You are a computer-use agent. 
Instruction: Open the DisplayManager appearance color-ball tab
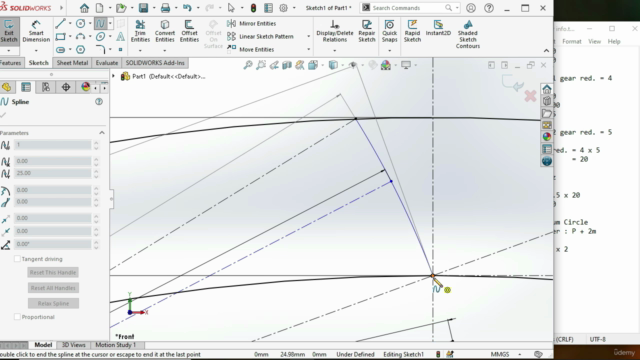click(85, 87)
